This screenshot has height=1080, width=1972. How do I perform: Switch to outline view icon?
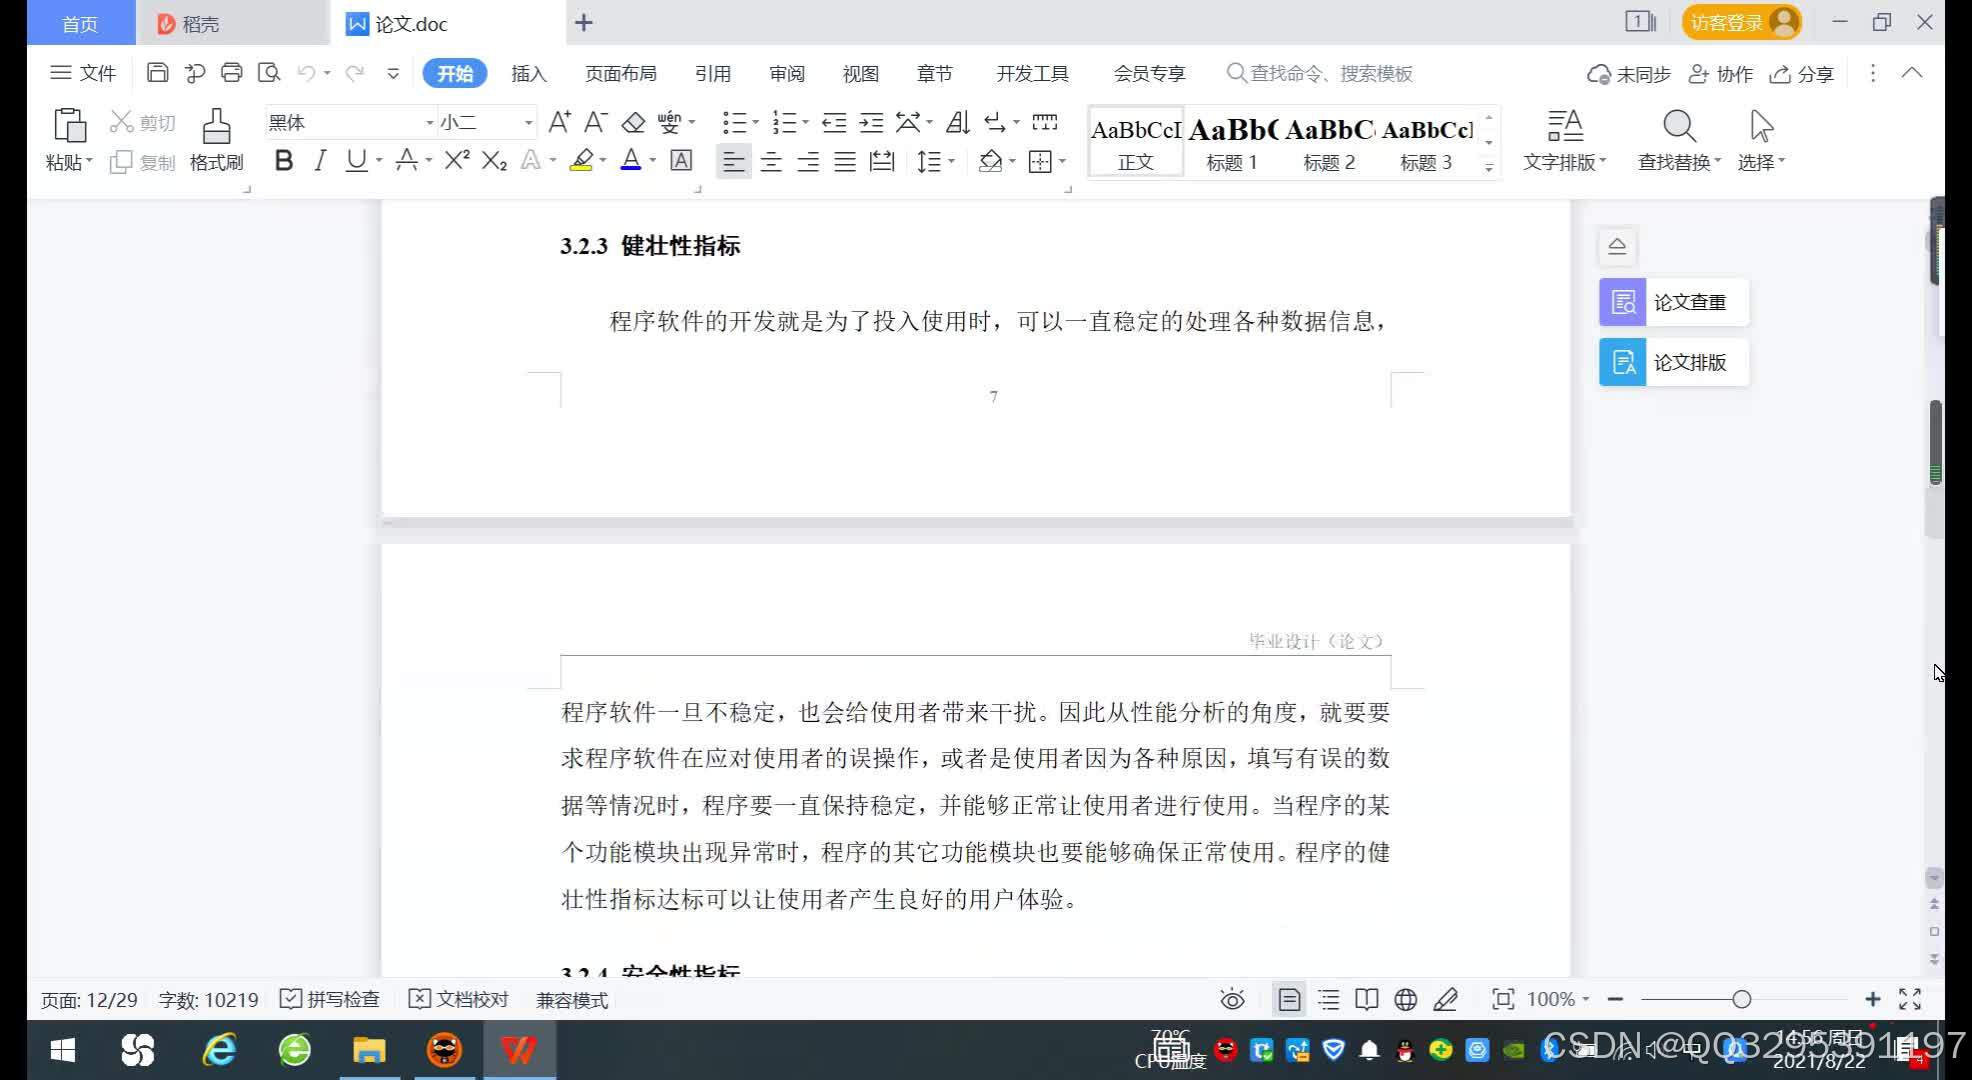tap(1328, 999)
